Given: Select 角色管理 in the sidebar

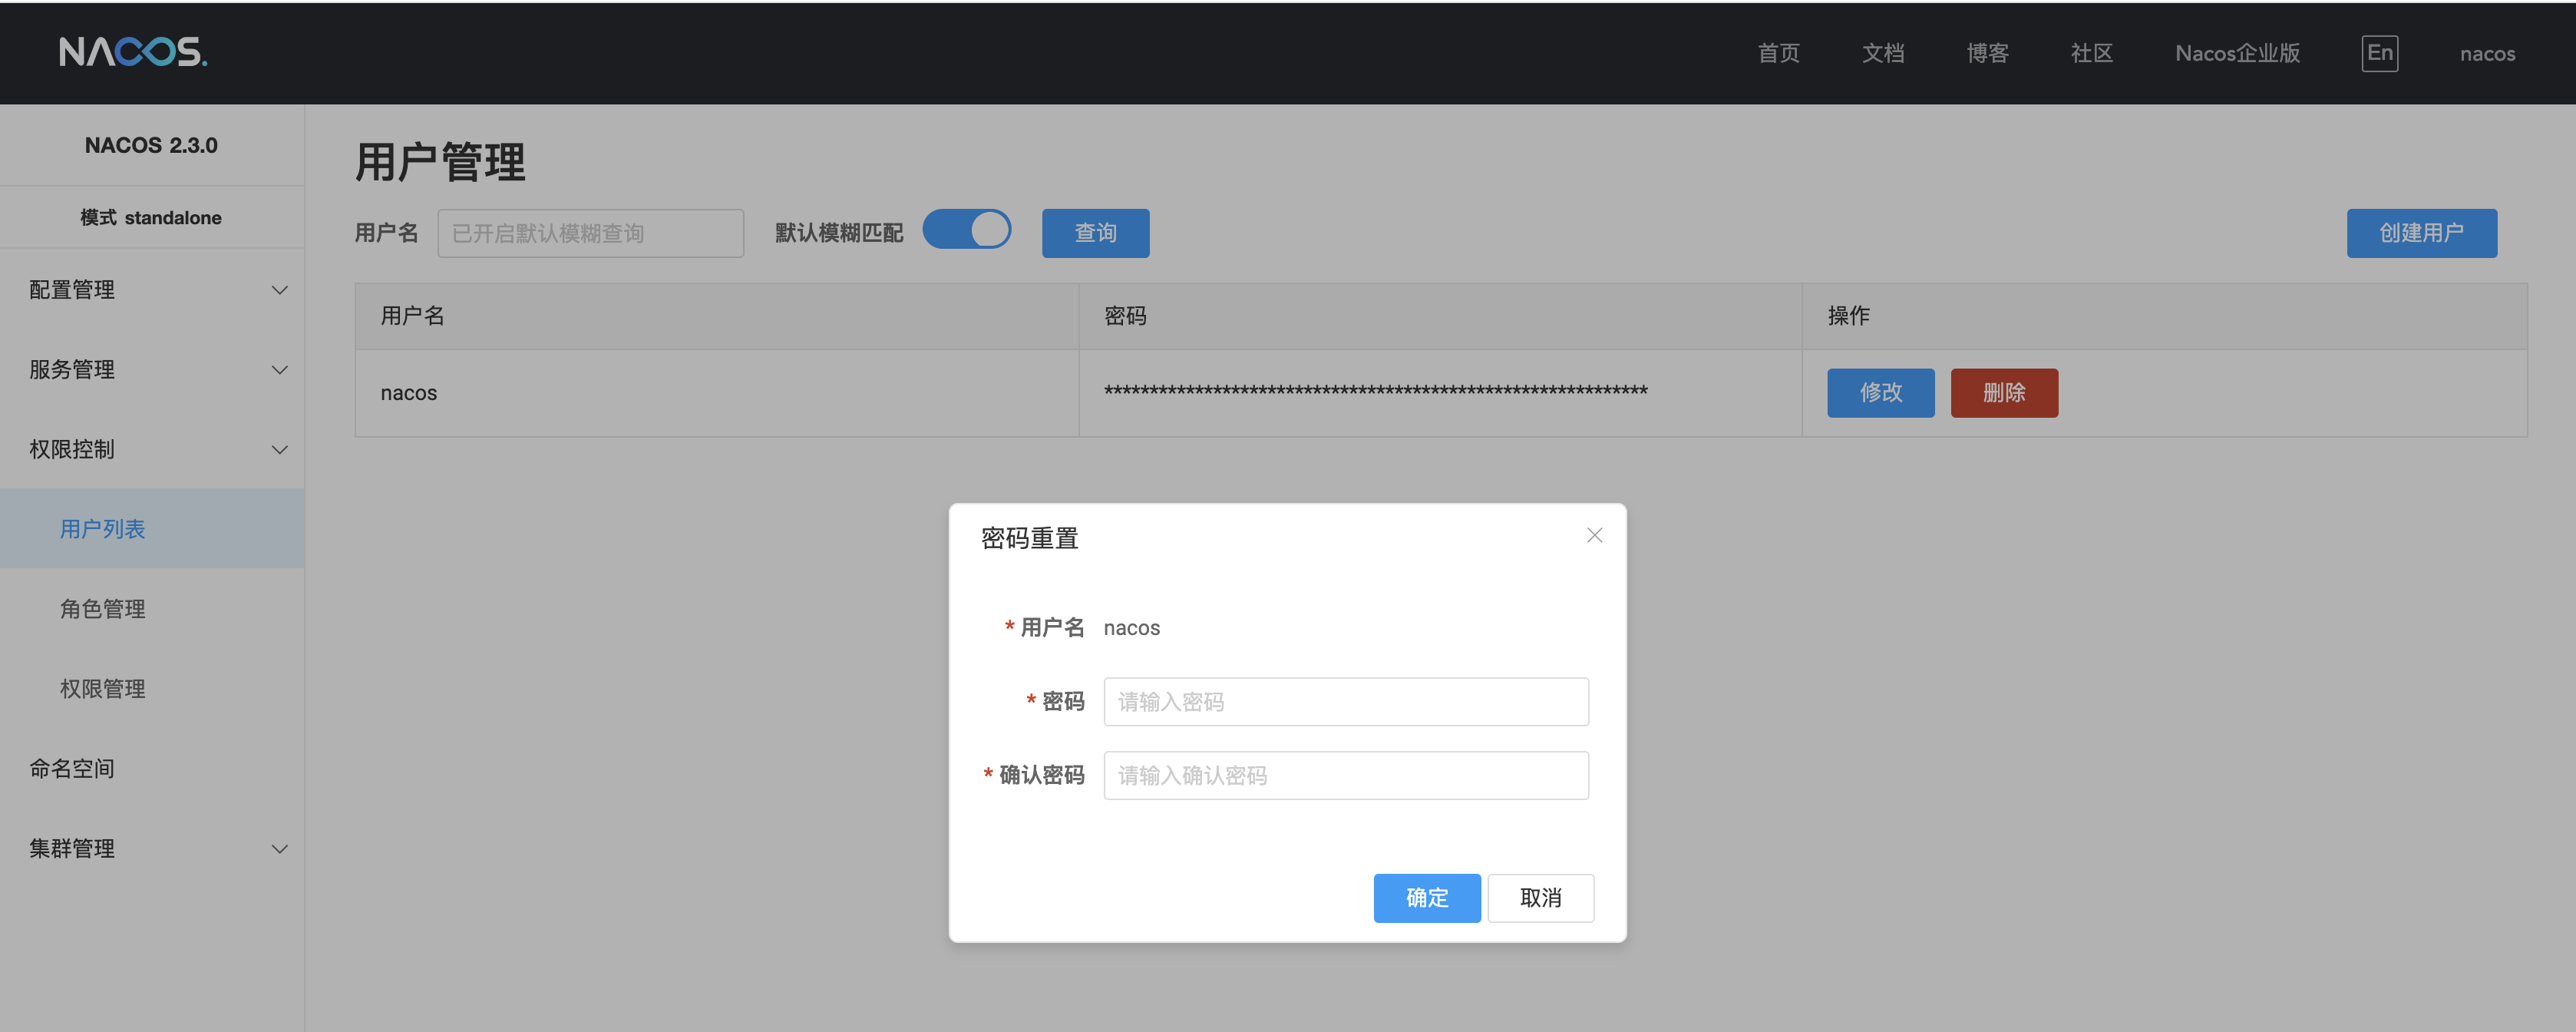Looking at the screenshot, I should 152,609.
